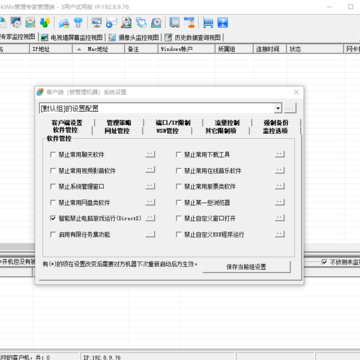The width and height of the screenshot is (360, 360).
Task: Open the user group (people) toolbar icon
Action: (45, 23)
